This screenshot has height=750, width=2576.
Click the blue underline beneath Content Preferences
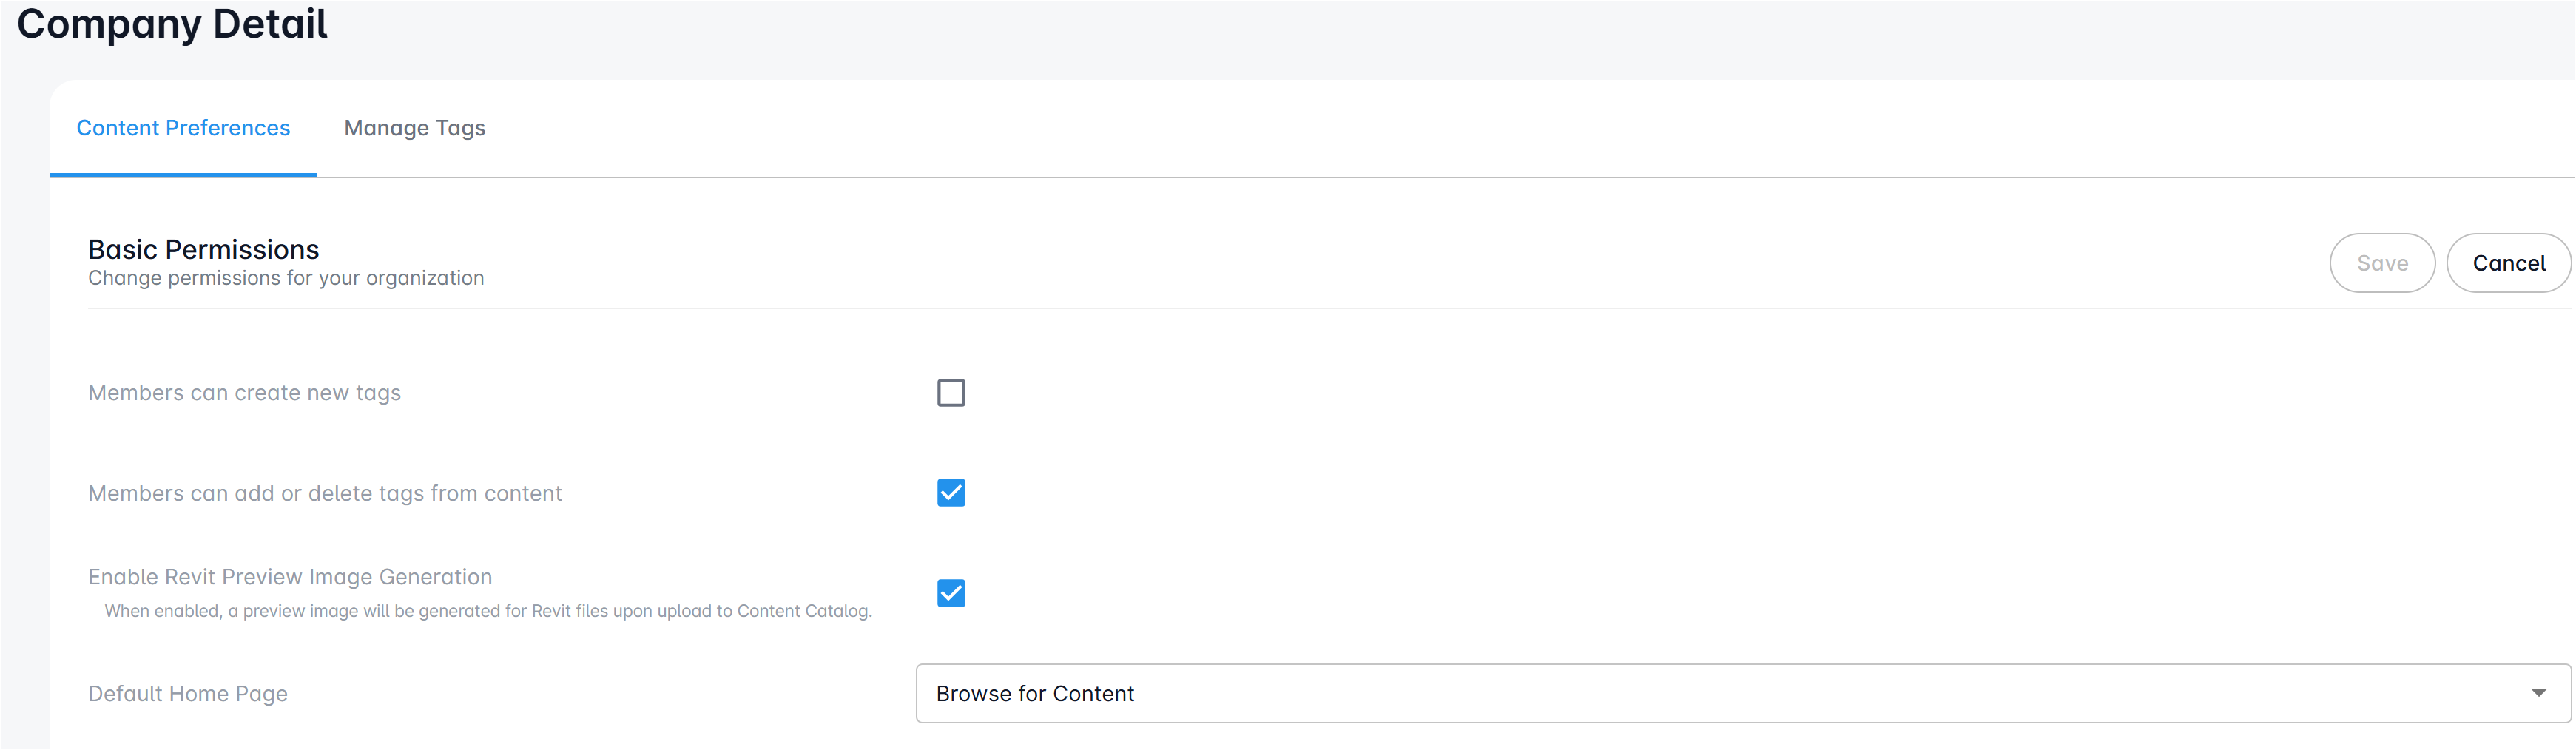tap(183, 175)
